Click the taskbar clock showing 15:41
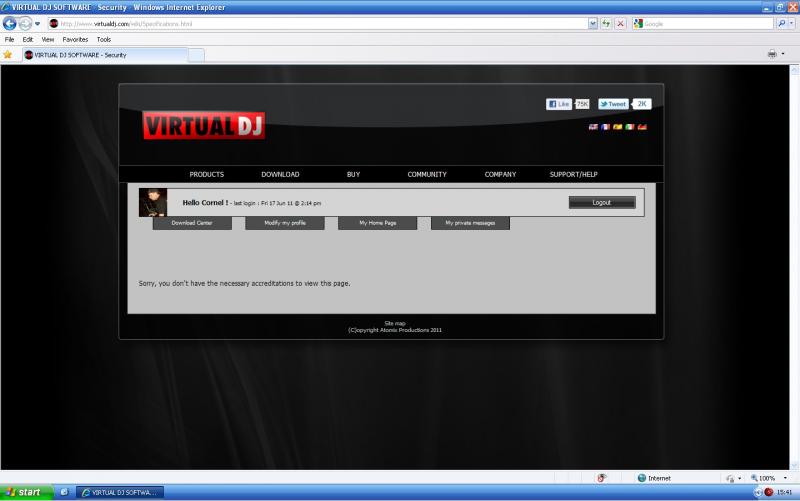Image resolution: width=800 pixels, height=501 pixels. coord(784,492)
